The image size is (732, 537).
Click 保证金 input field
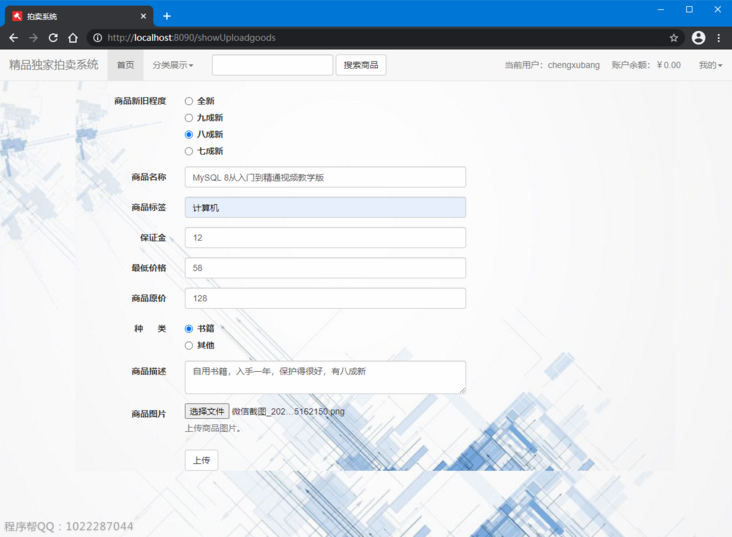[x=325, y=238]
